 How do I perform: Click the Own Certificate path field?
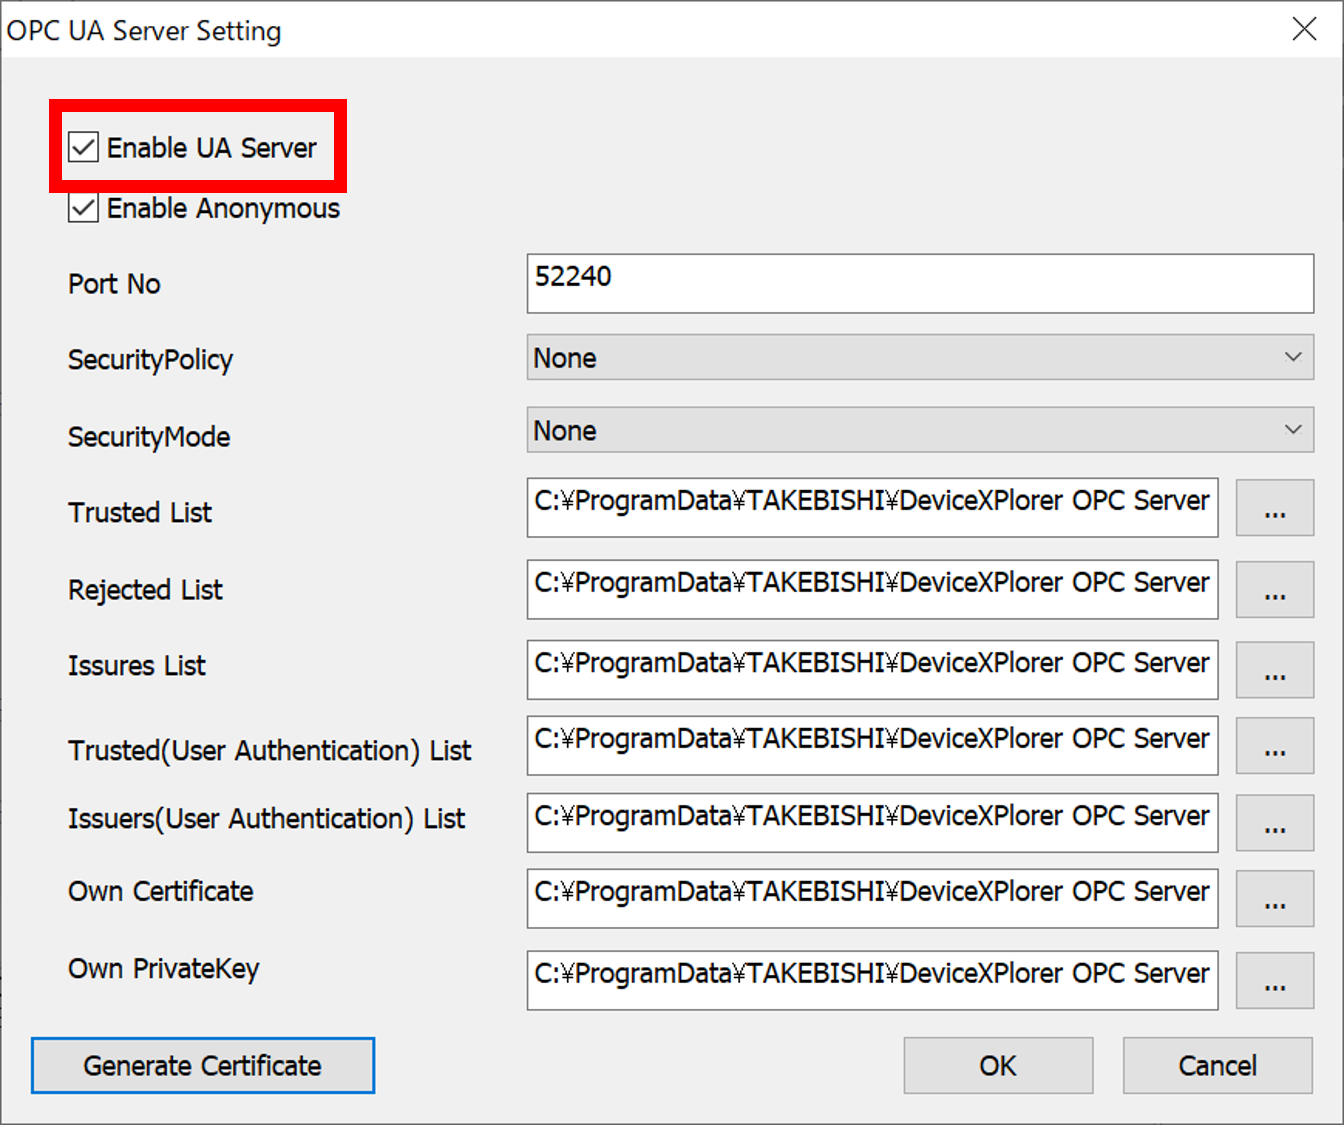(872, 899)
